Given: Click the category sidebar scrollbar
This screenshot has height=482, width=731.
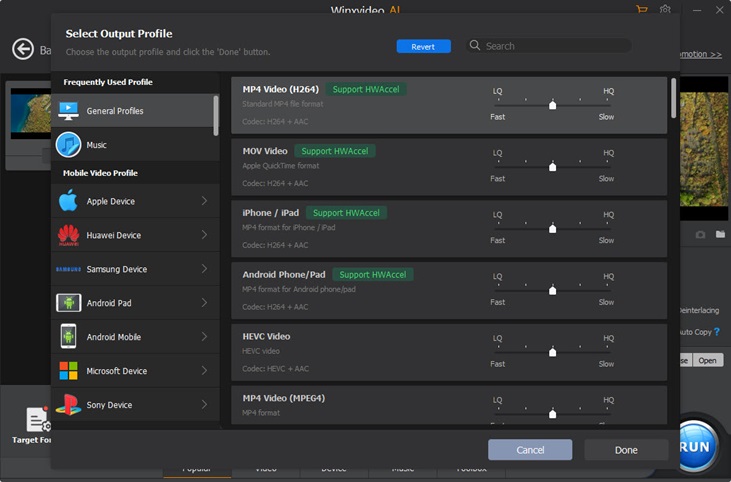Looking at the screenshot, I should (x=216, y=116).
